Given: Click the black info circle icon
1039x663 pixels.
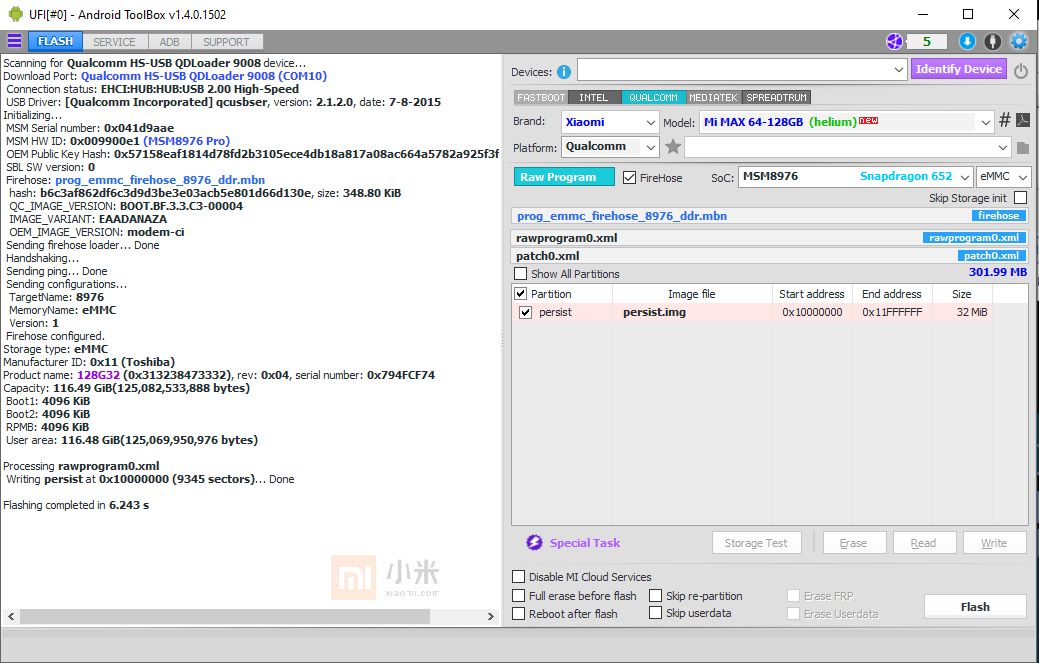Looking at the screenshot, I should (993, 41).
